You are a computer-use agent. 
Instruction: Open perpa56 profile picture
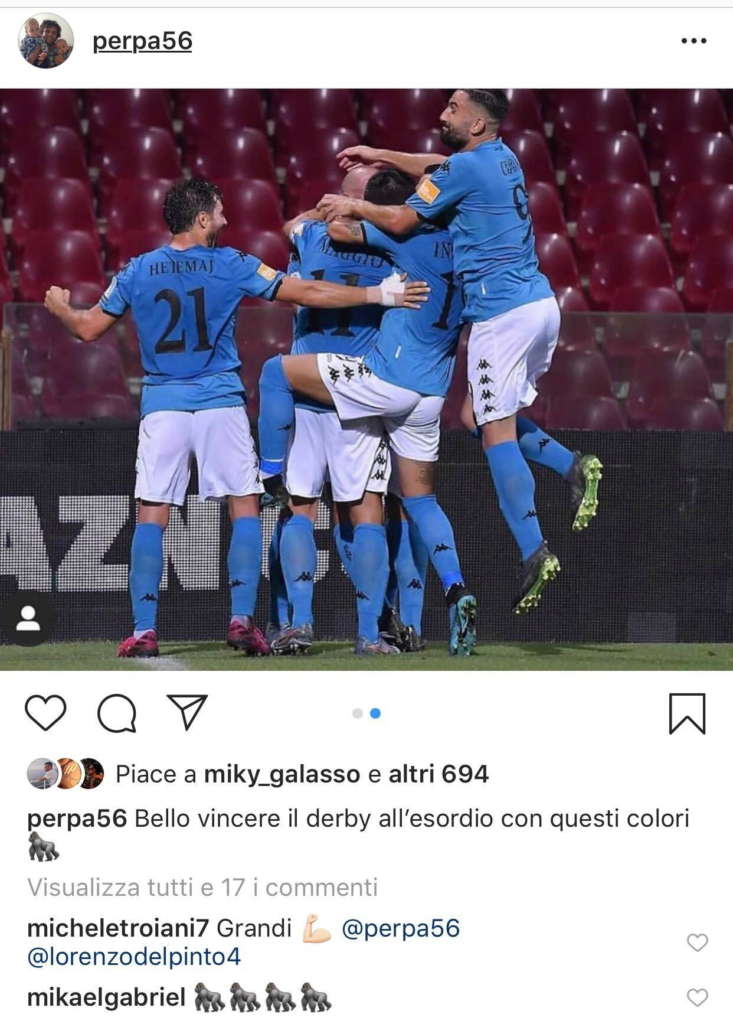point(45,40)
